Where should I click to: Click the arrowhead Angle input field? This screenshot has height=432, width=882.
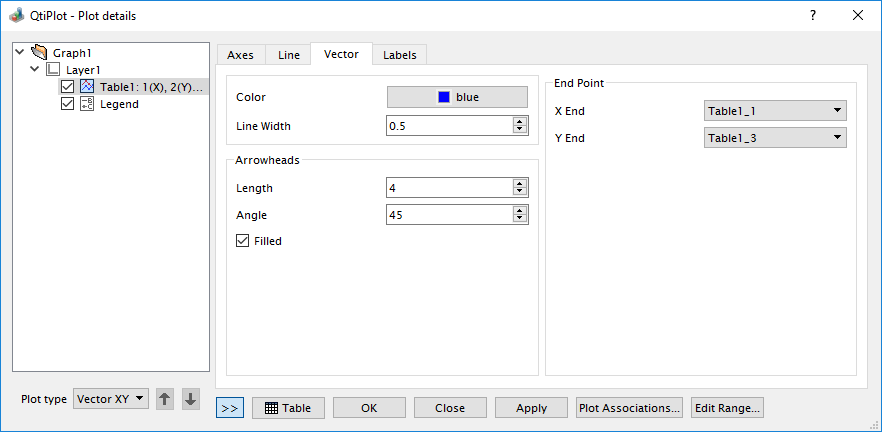pos(448,215)
